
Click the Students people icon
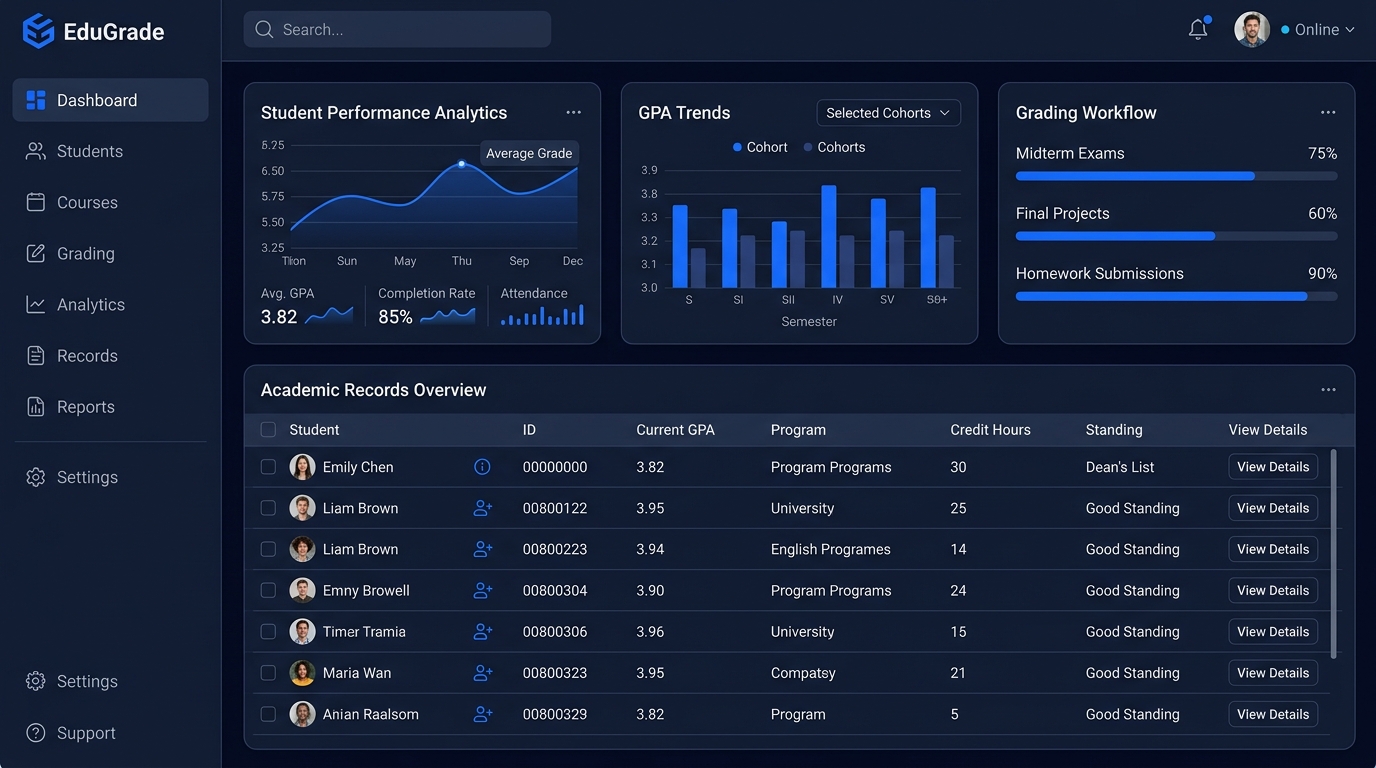coord(36,151)
